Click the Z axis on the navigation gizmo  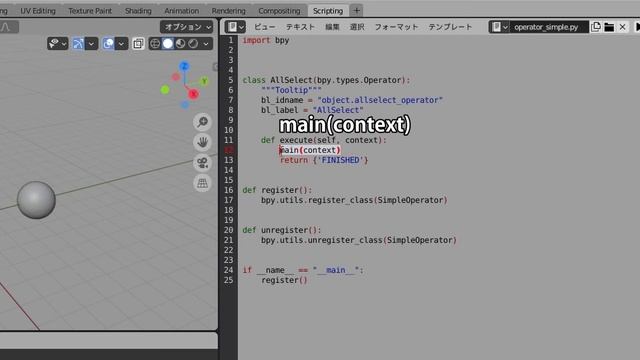click(x=184, y=66)
